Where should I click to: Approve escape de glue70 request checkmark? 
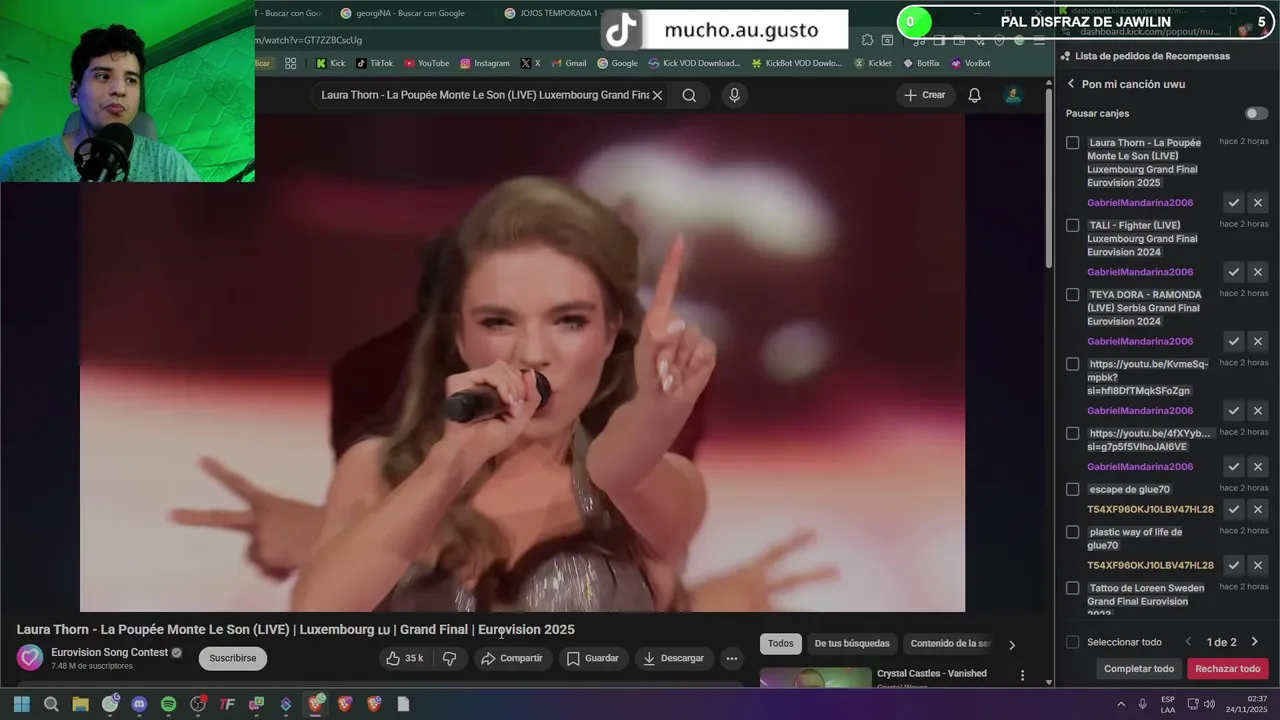pyautogui.click(x=1234, y=509)
